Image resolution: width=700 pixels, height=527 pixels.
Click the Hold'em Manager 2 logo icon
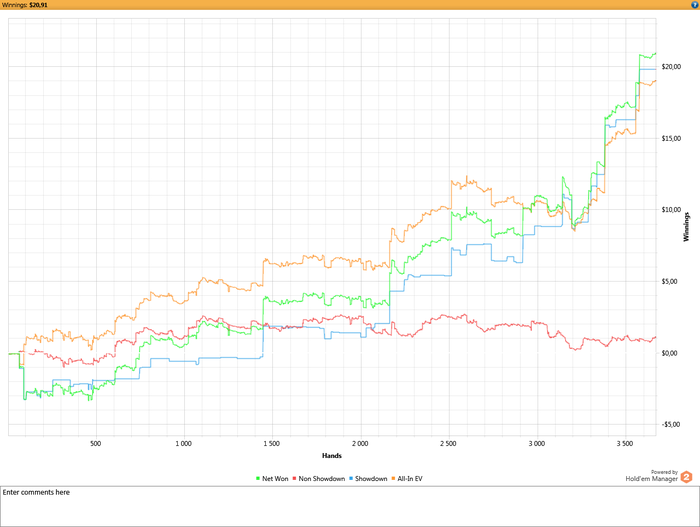coord(686,477)
